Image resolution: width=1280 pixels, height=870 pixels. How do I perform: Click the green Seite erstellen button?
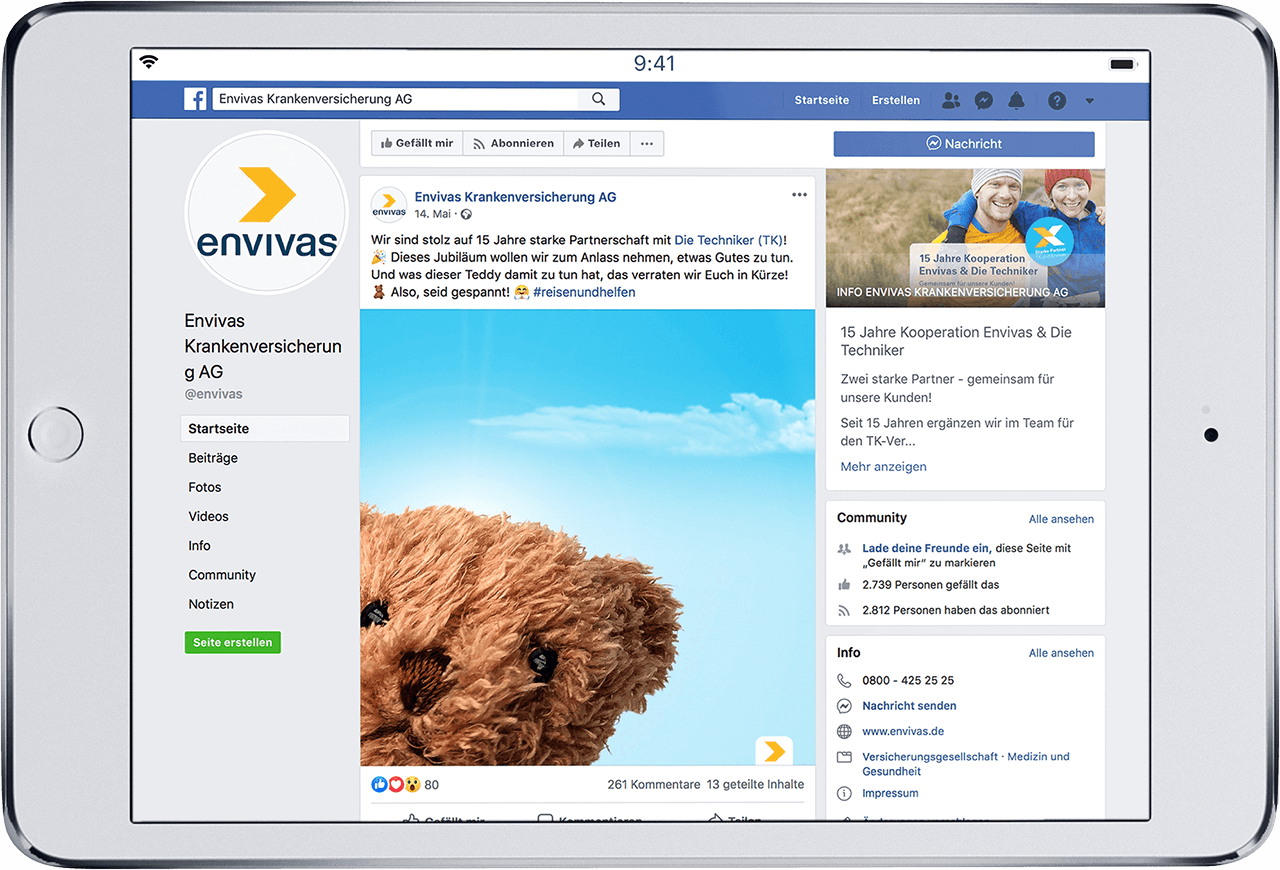pos(233,642)
